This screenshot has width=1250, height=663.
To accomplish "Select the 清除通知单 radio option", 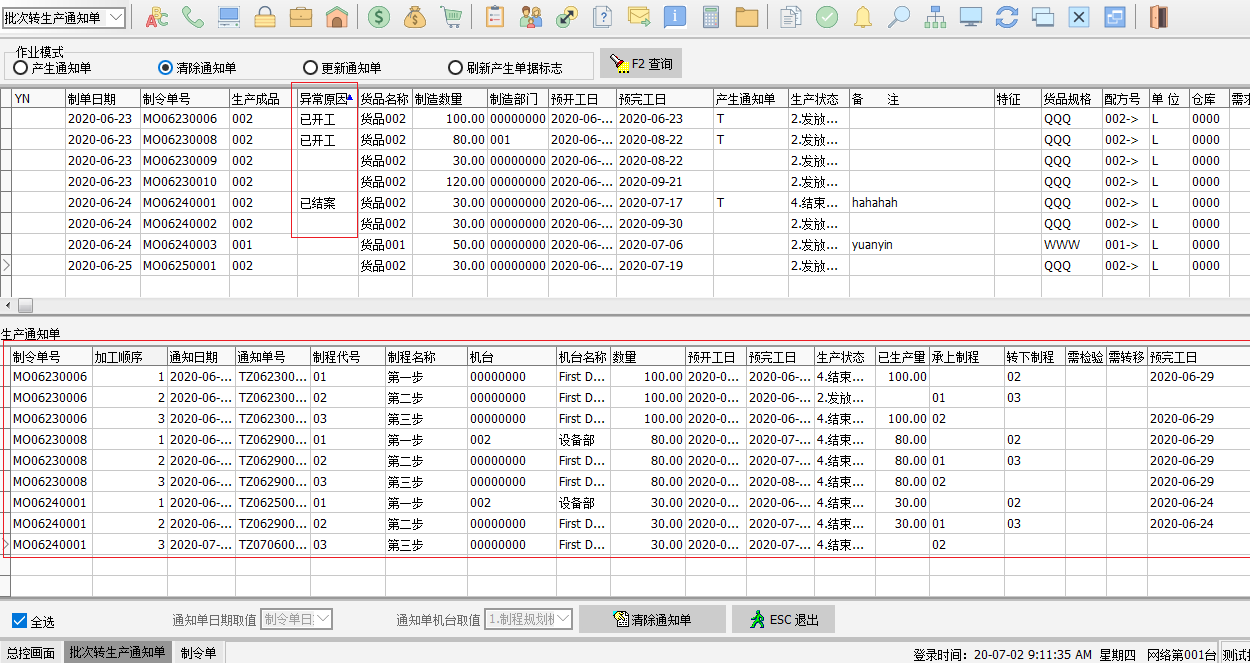I will (166, 68).
